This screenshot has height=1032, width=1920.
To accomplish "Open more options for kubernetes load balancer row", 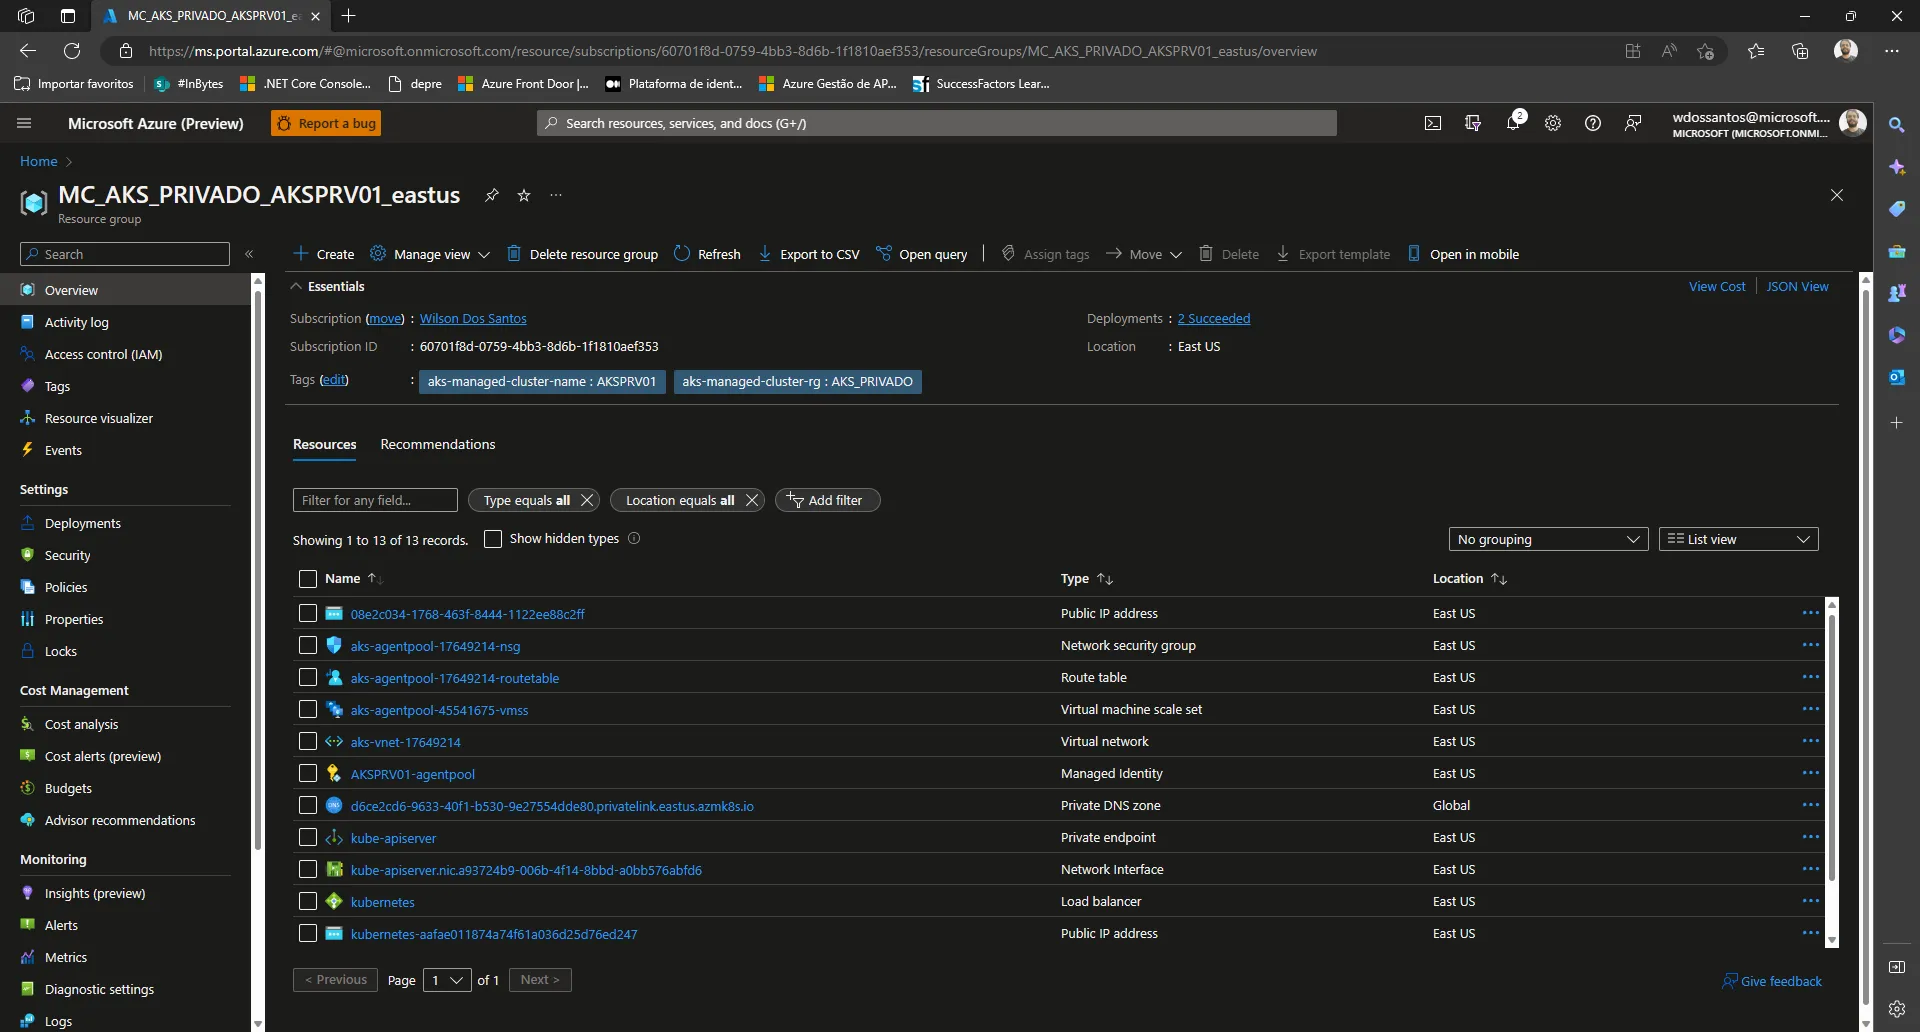I will tap(1810, 901).
